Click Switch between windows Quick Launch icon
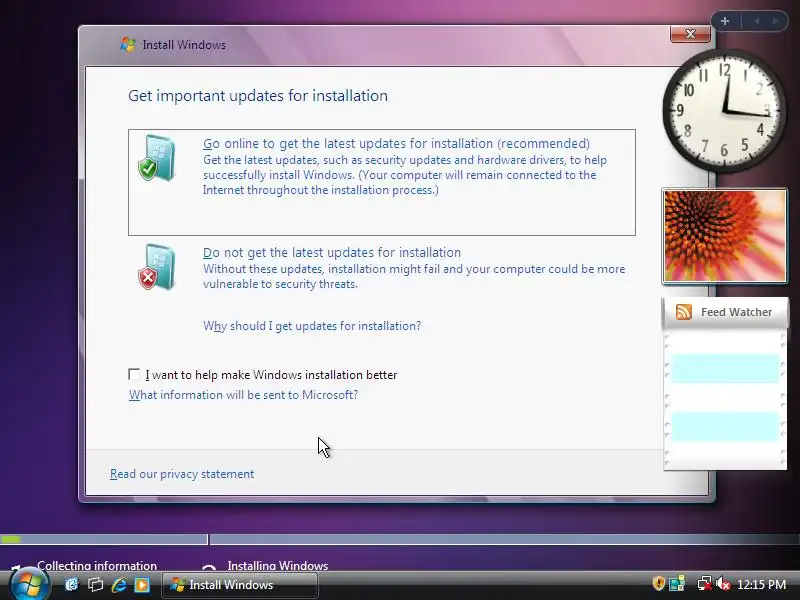Image resolution: width=800 pixels, height=600 pixels. click(95, 584)
